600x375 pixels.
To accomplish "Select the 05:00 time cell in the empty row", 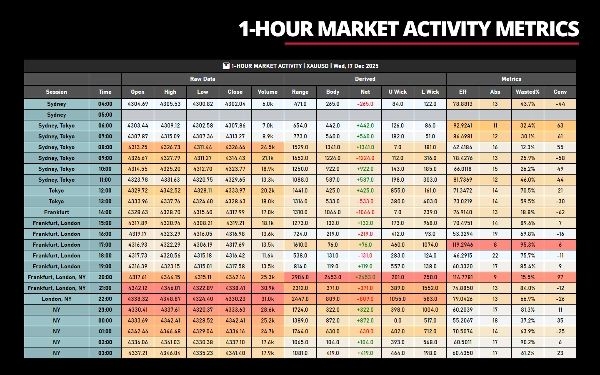I will click(x=105, y=115).
